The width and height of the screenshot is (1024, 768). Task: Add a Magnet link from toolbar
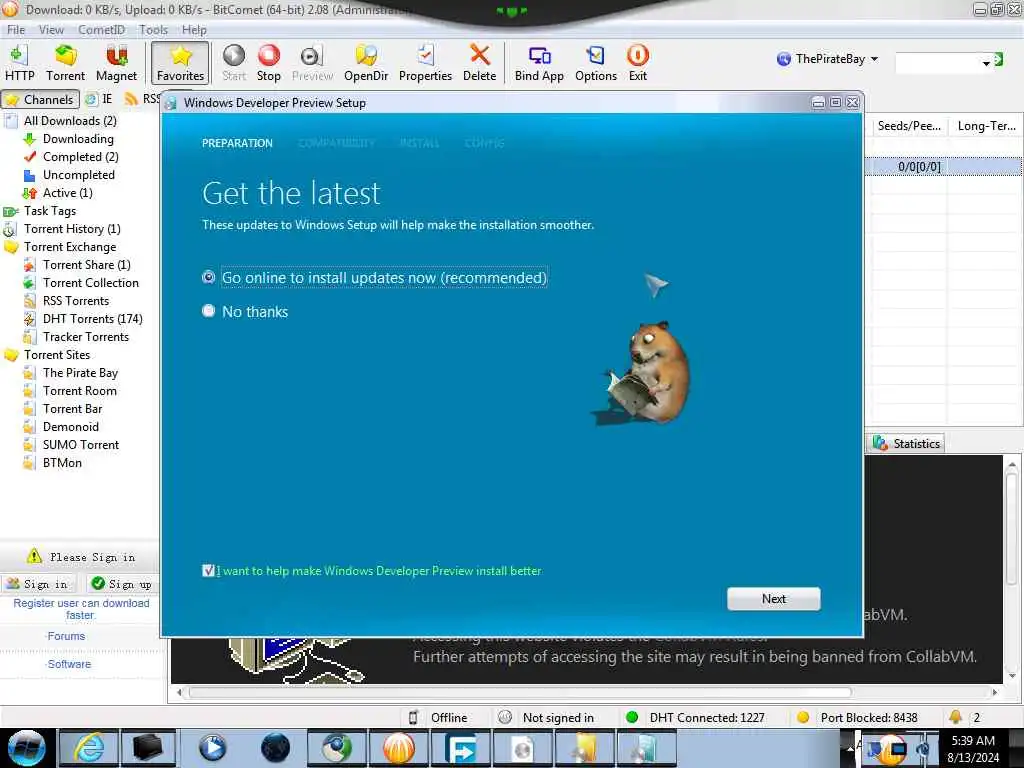(116, 63)
